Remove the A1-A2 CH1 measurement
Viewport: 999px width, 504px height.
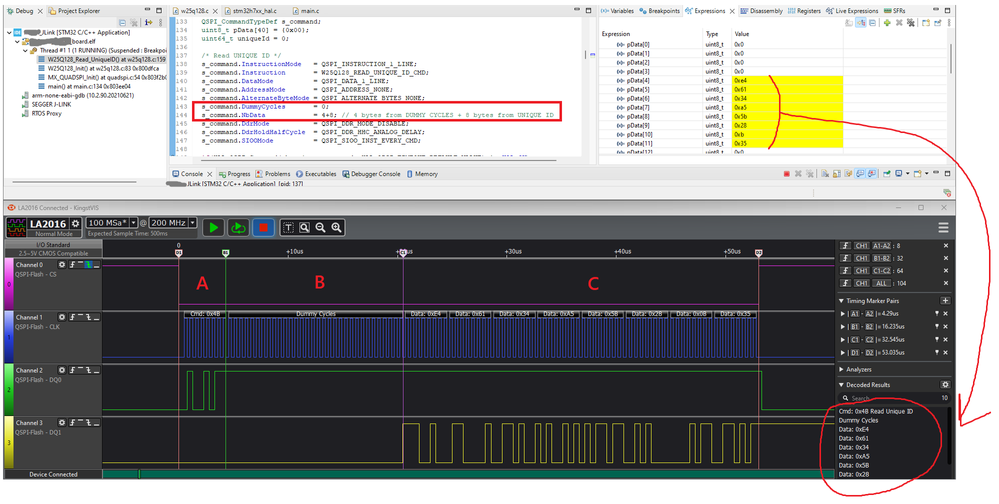coord(944,244)
